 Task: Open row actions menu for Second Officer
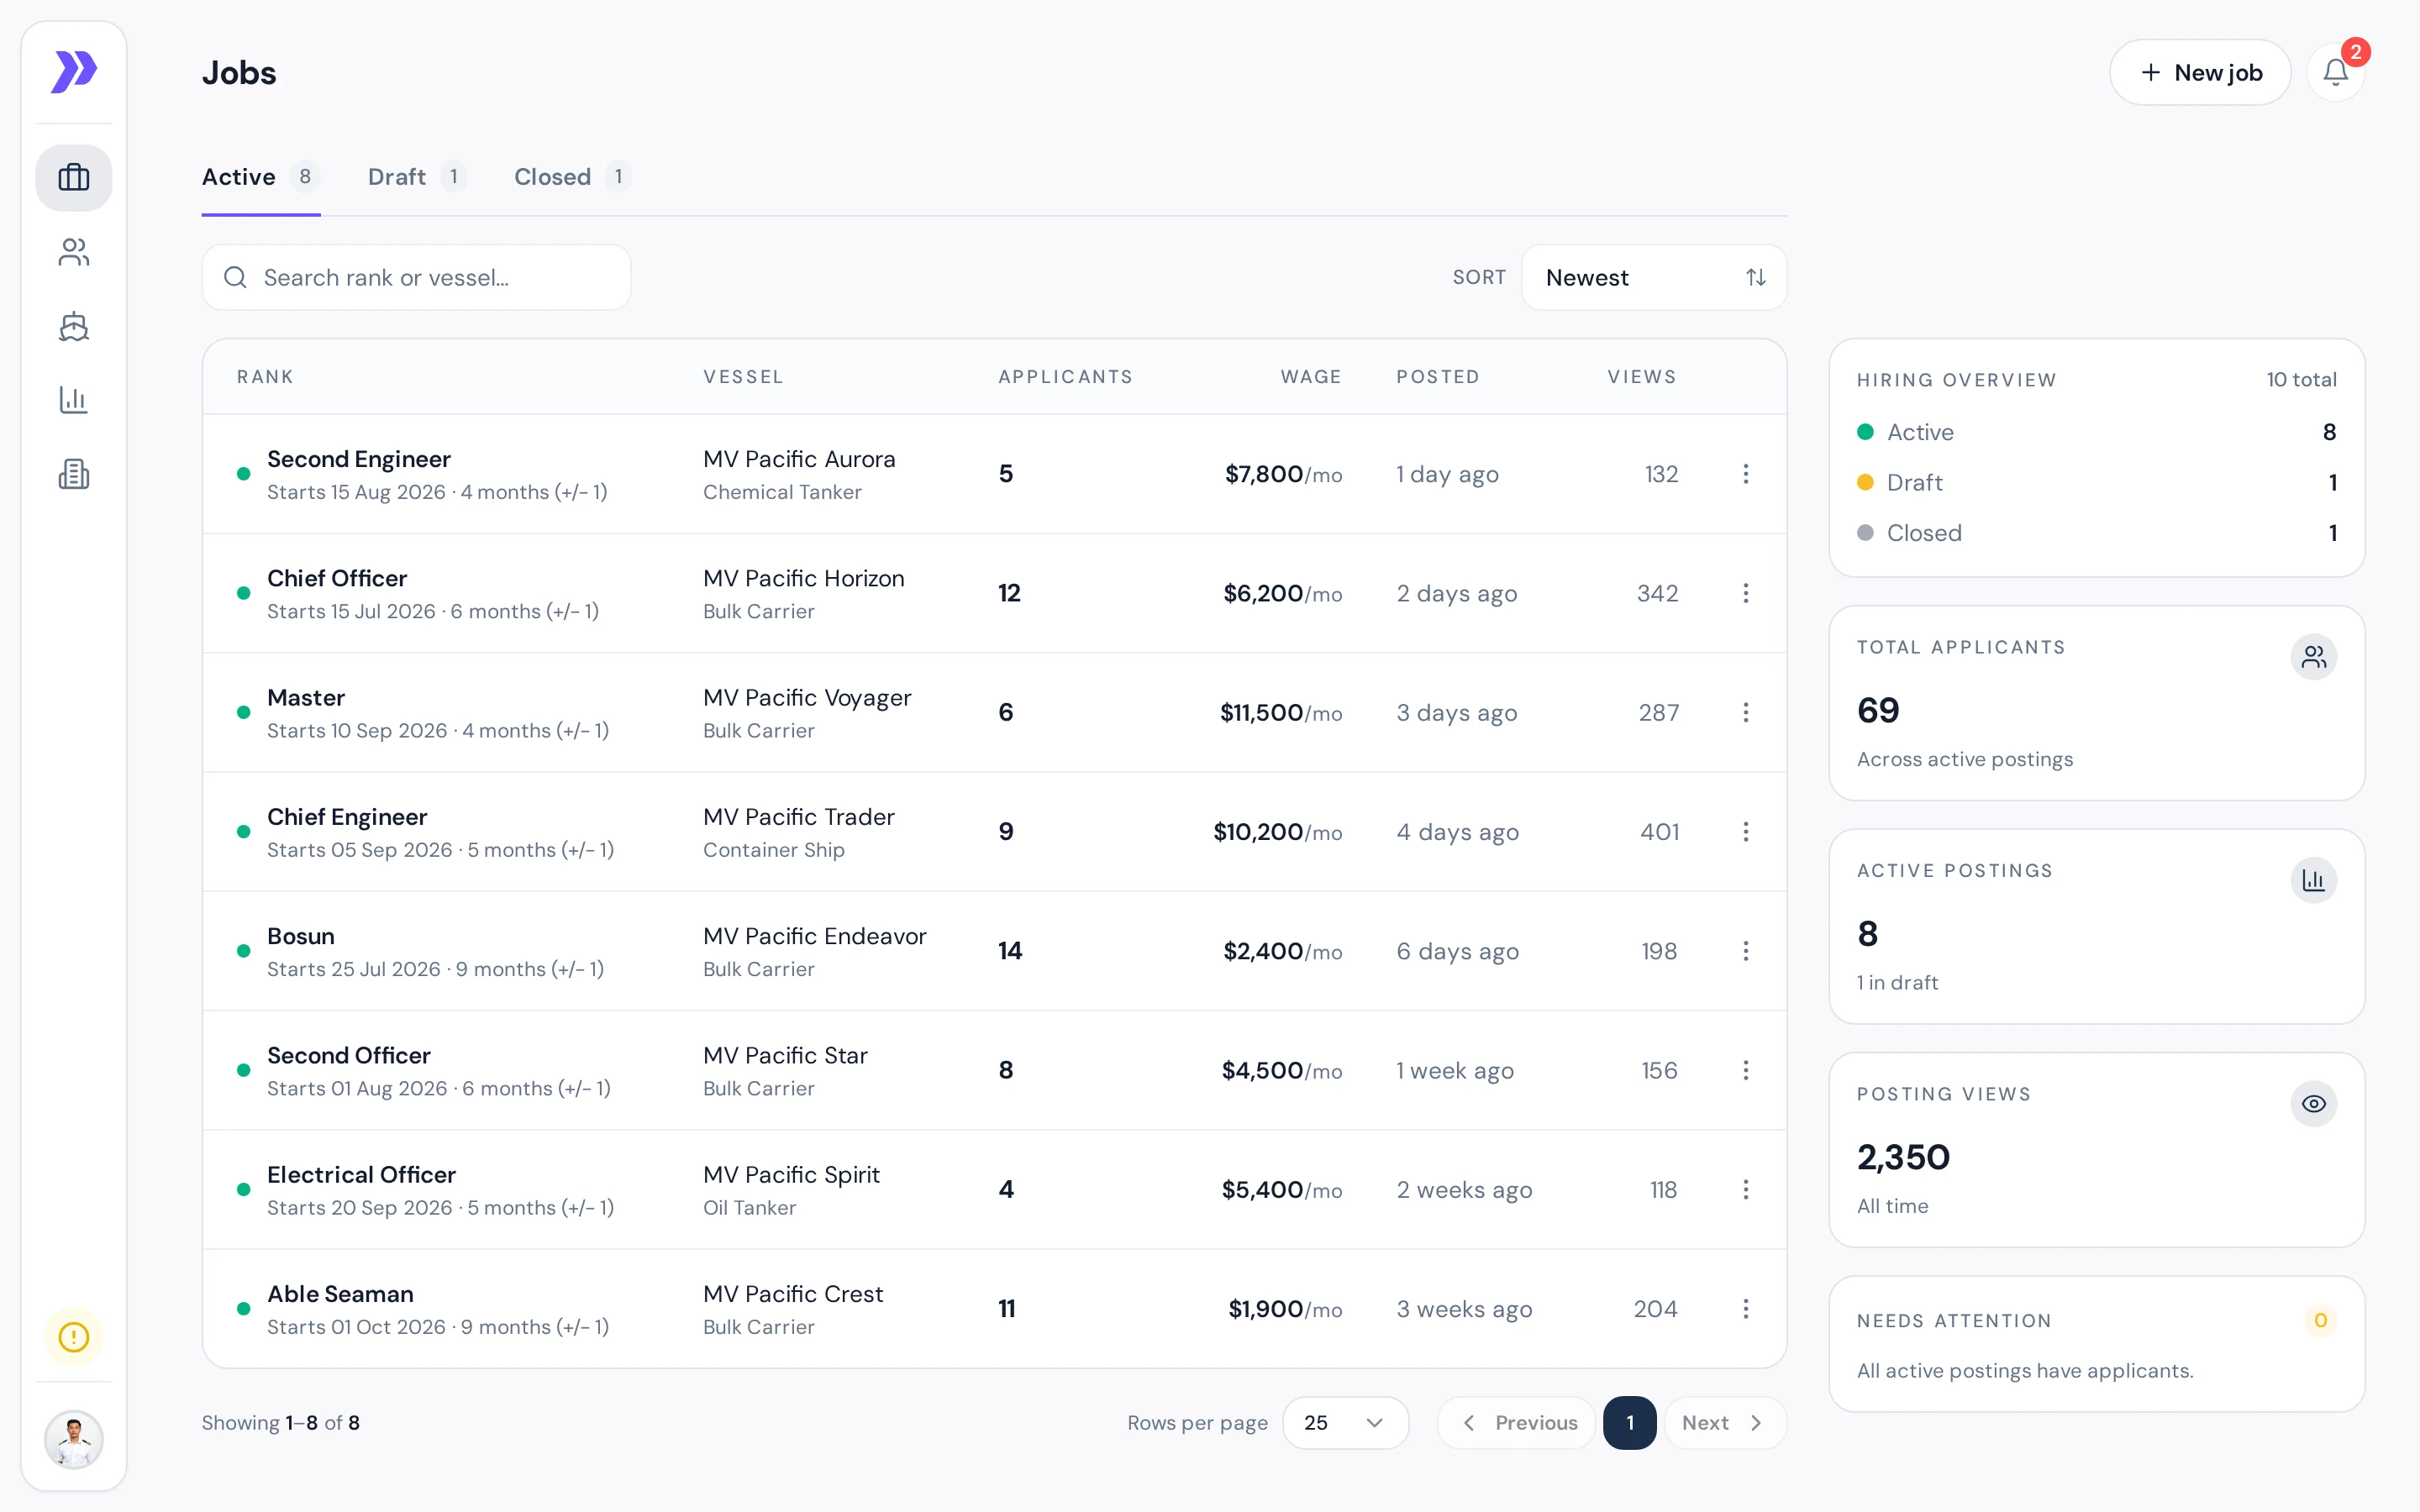1746,1070
